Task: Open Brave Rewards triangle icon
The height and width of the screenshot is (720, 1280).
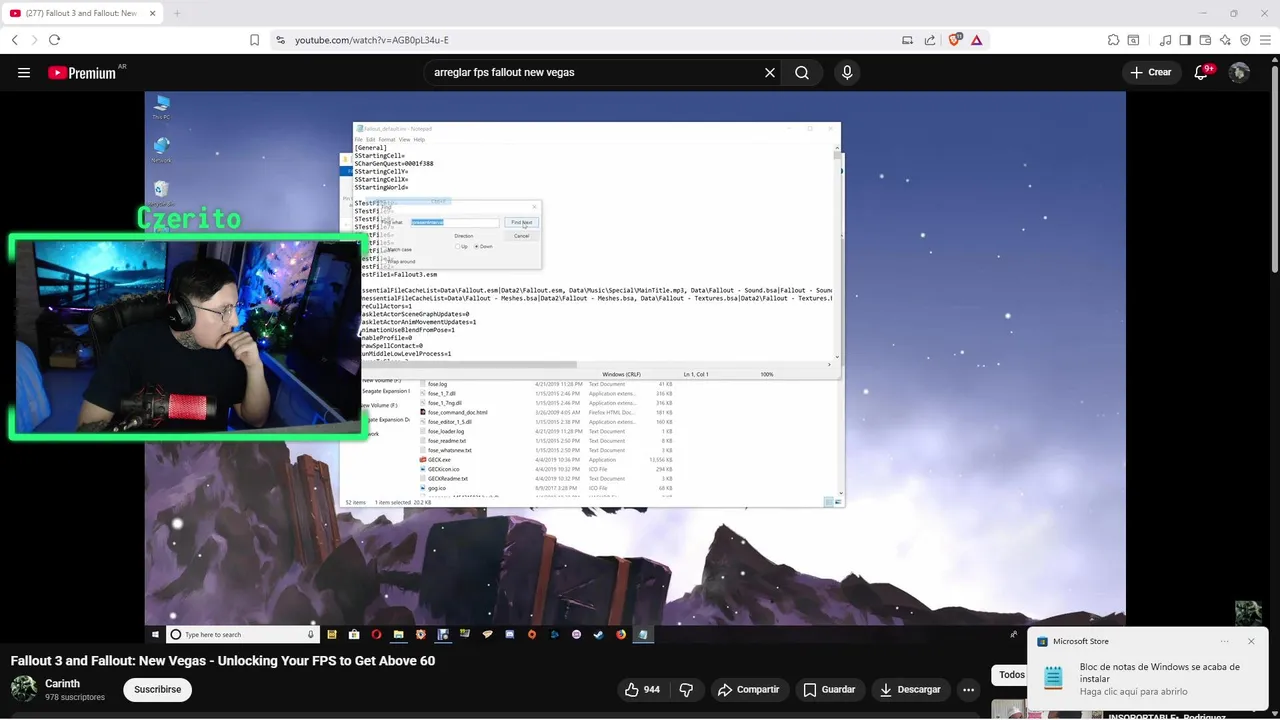Action: click(976, 40)
